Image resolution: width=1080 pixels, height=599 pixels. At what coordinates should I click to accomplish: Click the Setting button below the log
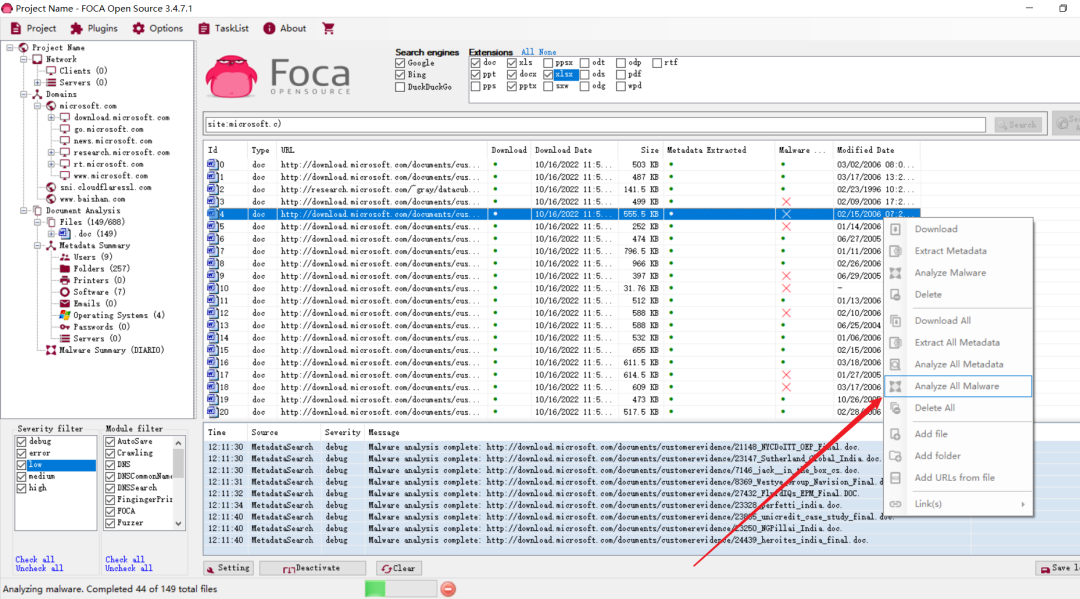[229, 568]
